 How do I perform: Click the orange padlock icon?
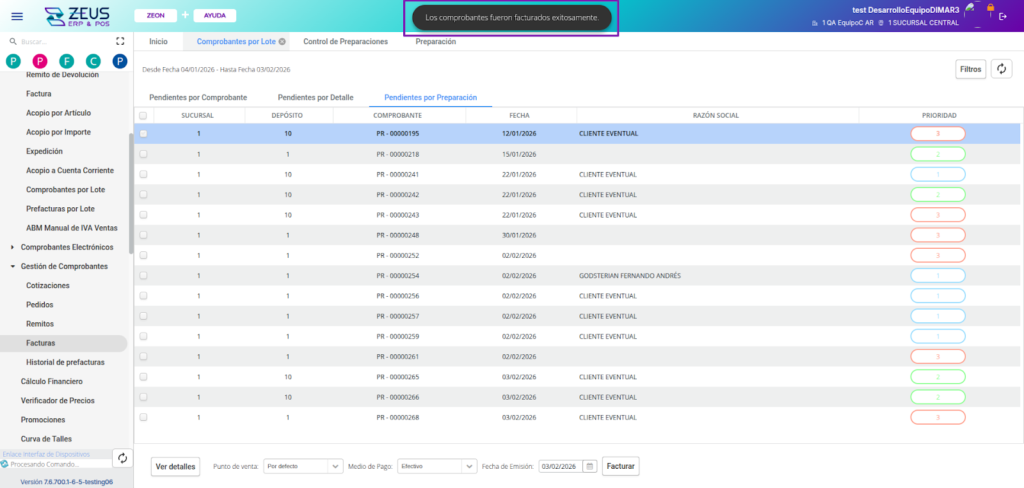[x=990, y=8]
